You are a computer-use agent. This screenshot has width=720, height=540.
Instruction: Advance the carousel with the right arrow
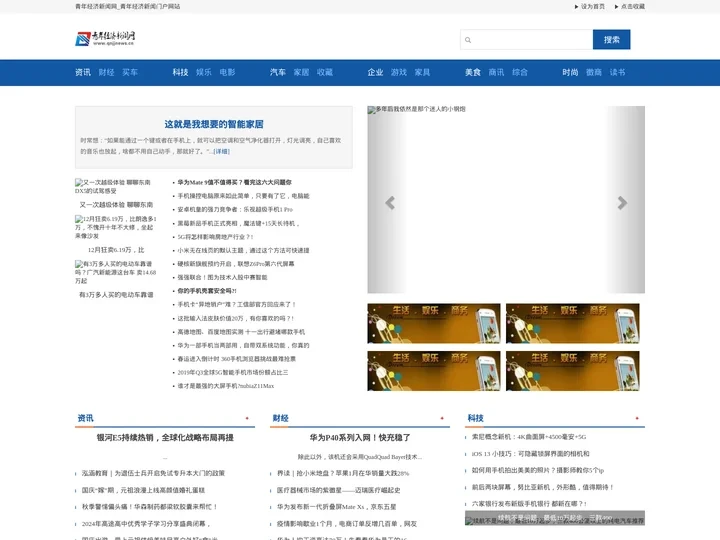[622, 202]
